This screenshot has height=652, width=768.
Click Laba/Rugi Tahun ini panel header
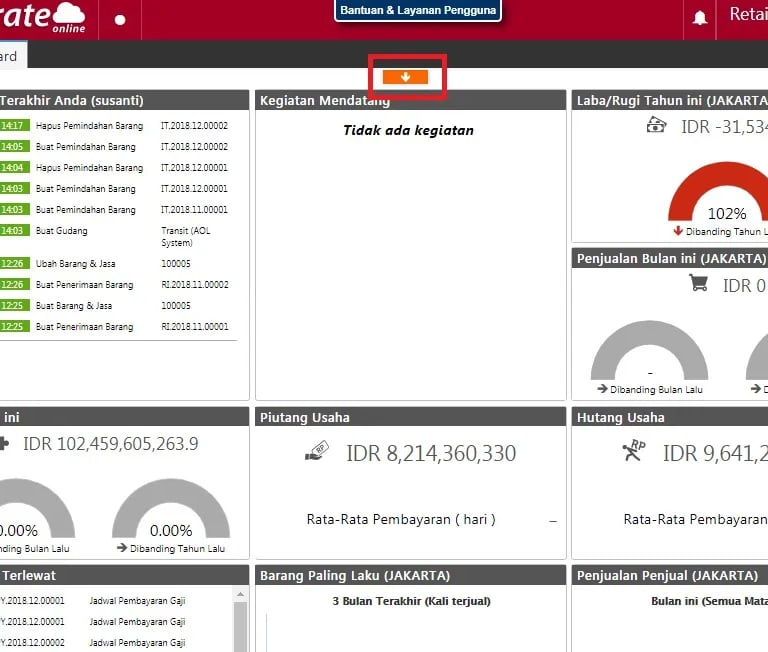pos(670,100)
